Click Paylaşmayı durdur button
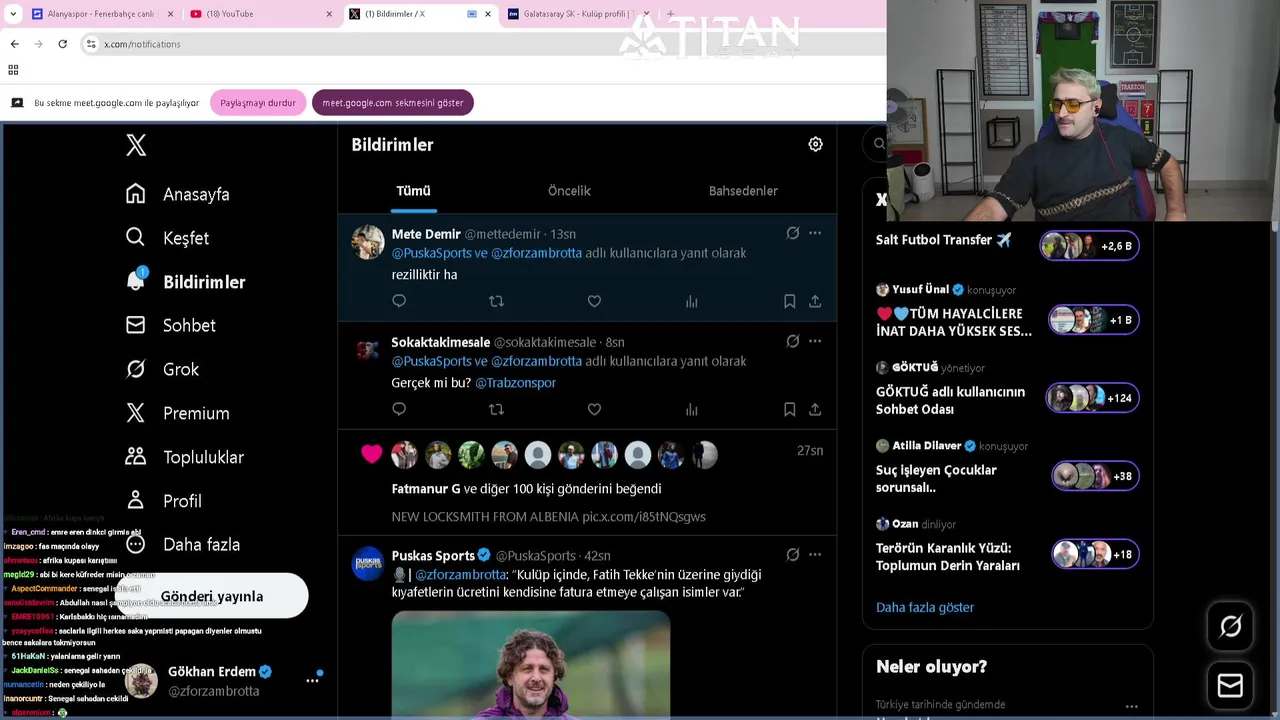 258,103
